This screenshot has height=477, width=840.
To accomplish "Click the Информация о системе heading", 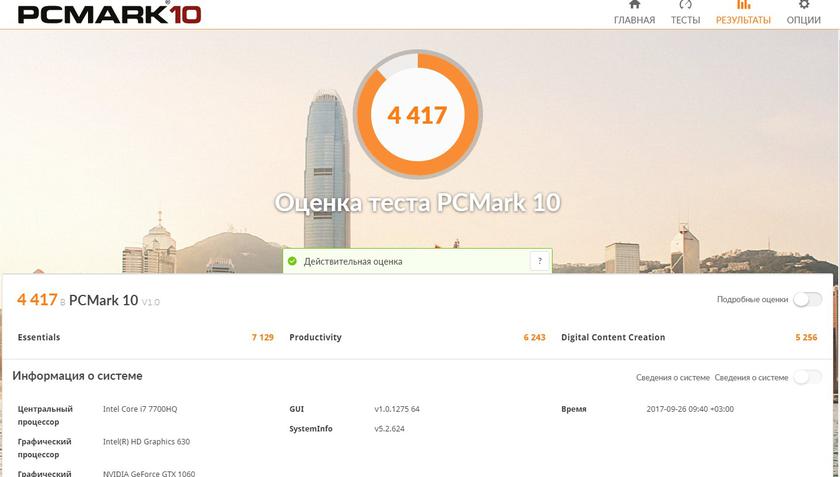I will click(x=77, y=376).
